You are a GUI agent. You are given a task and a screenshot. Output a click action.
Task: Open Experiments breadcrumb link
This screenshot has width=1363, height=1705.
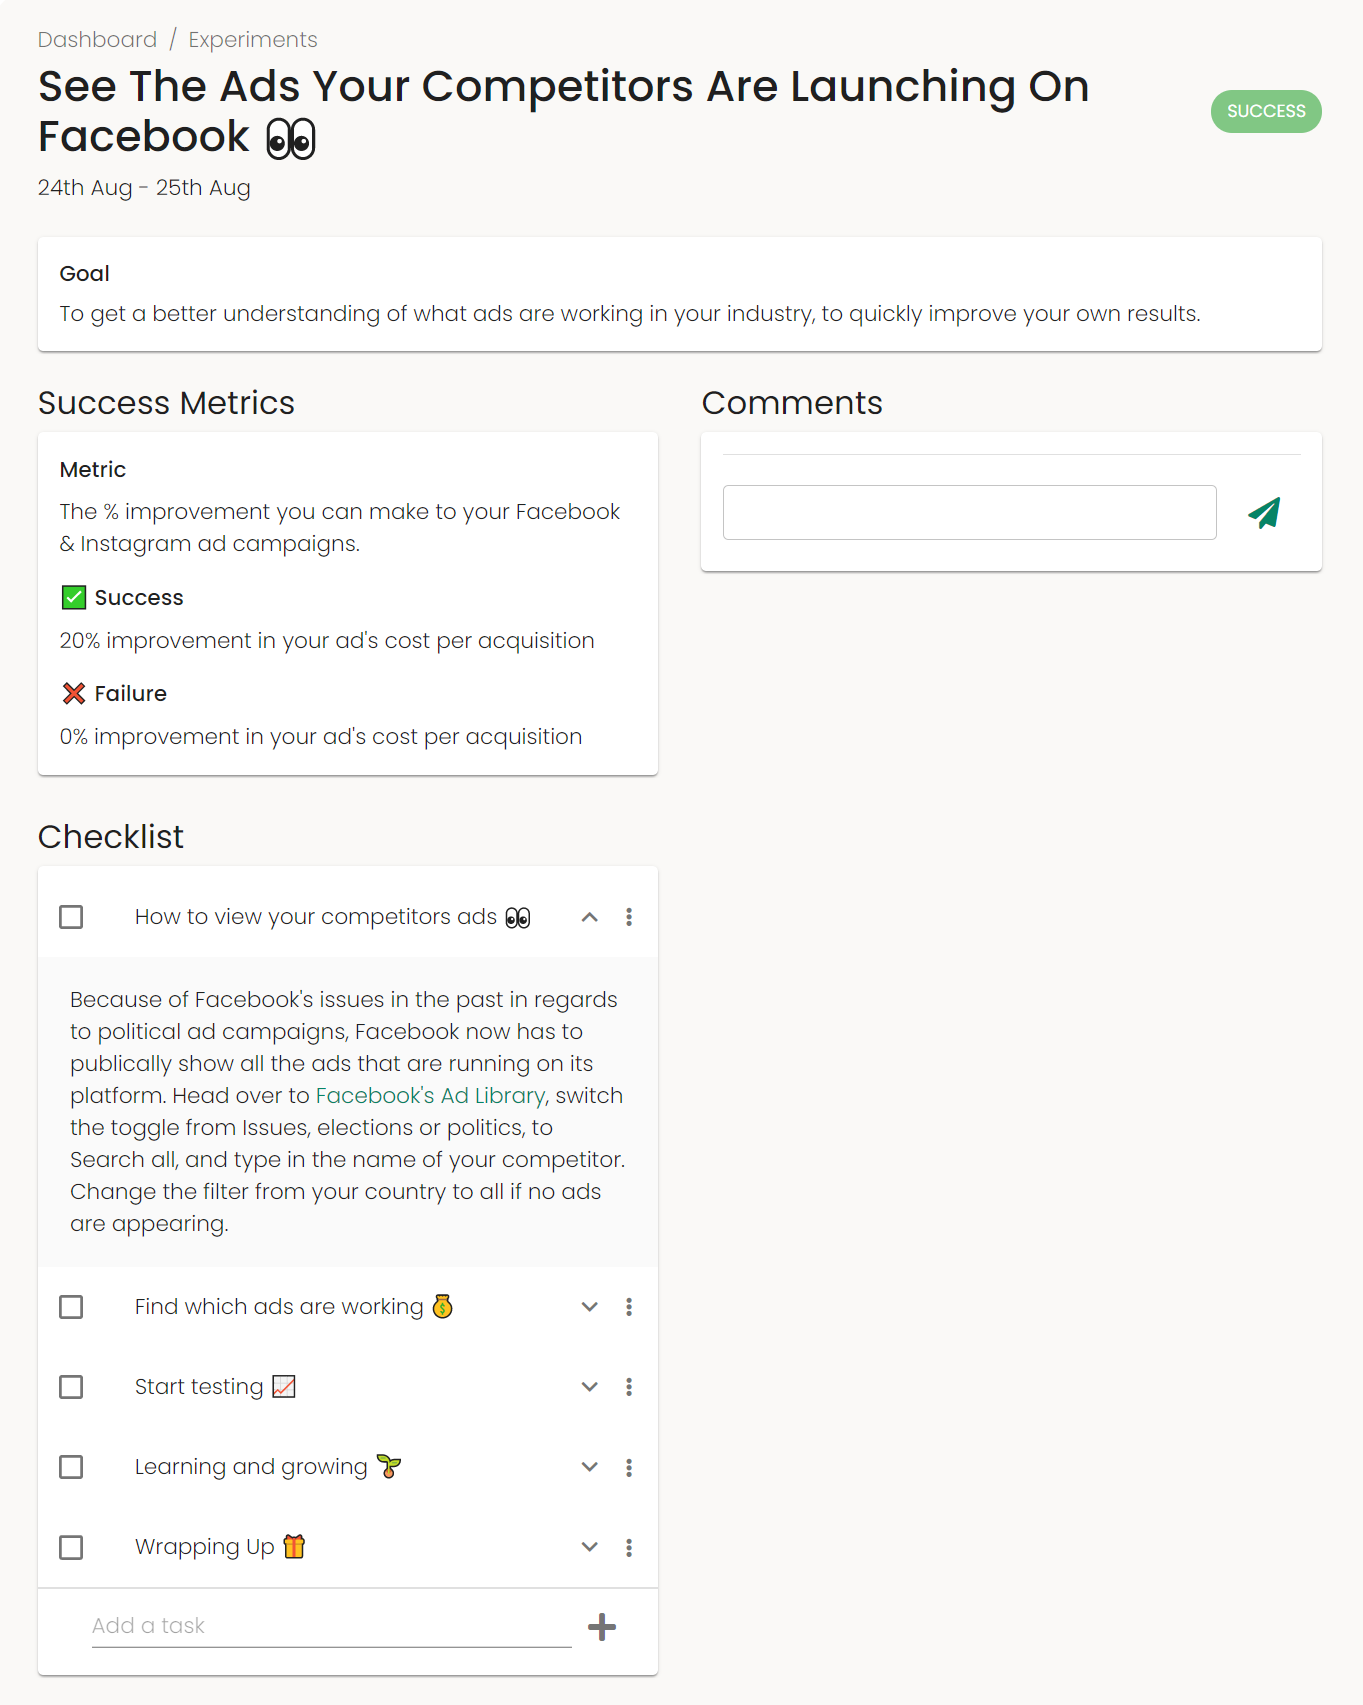click(253, 40)
